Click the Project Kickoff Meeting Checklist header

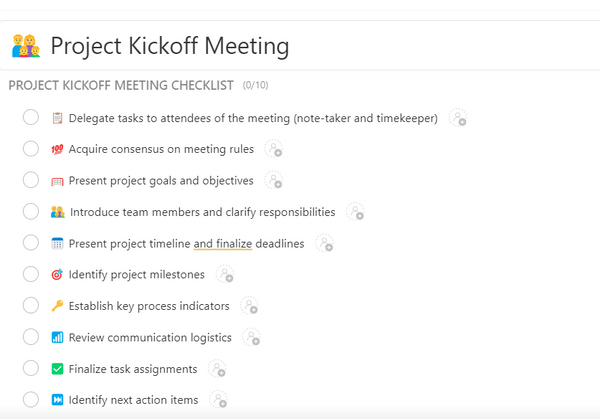(x=121, y=85)
